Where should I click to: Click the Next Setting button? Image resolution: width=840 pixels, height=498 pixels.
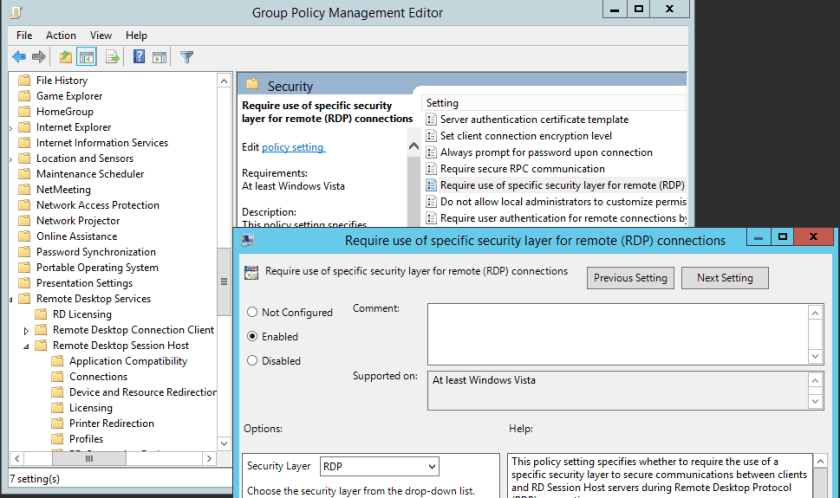[x=724, y=278]
